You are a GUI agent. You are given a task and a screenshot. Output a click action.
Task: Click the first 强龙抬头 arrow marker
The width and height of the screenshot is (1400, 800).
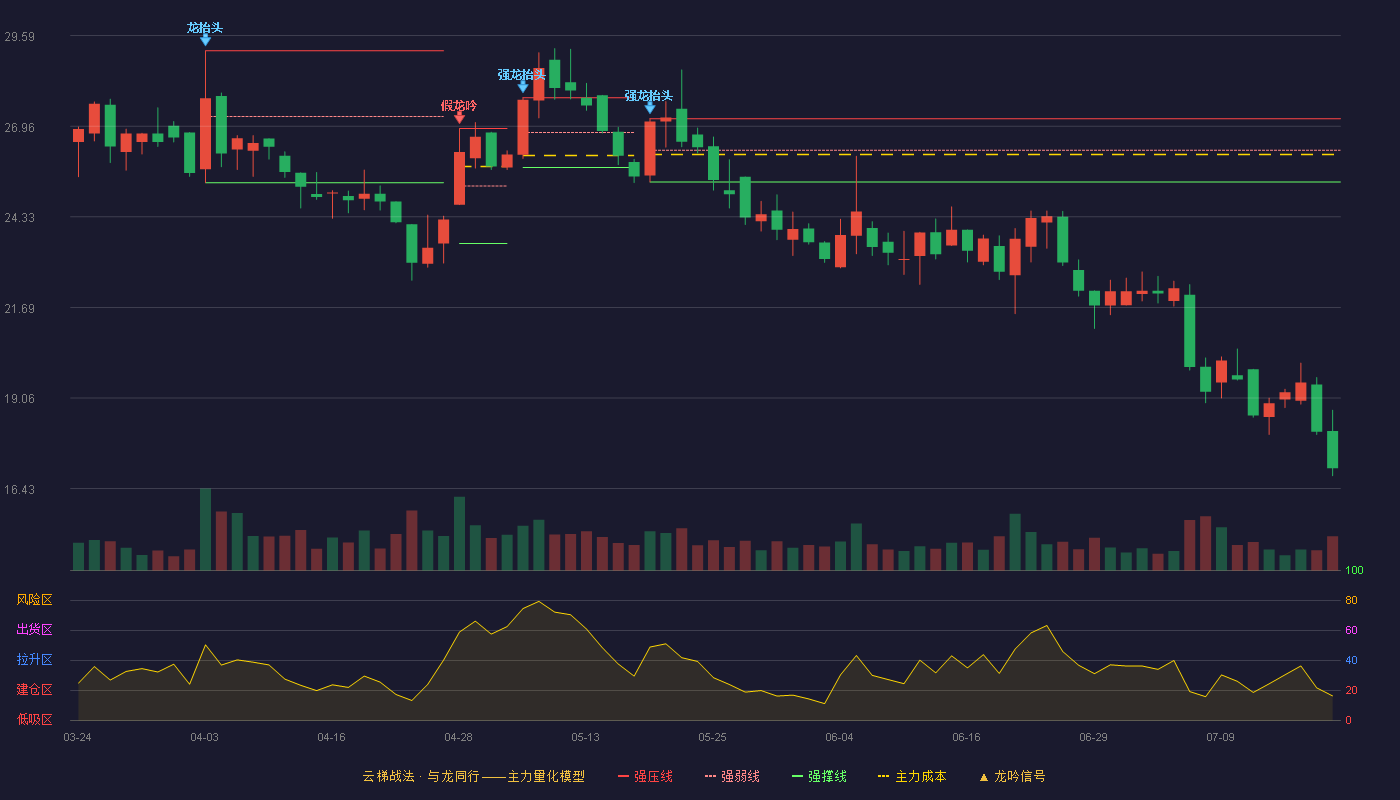(x=523, y=87)
